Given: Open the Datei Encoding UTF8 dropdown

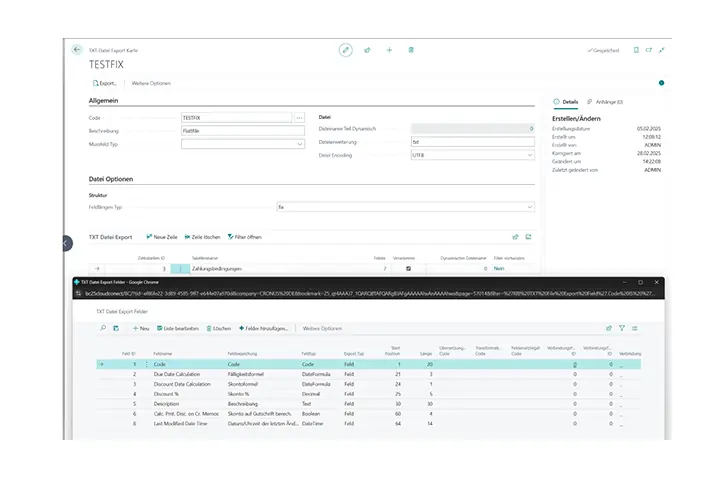Looking at the screenshot, I should pyautogui.click(x=530, y=155).
